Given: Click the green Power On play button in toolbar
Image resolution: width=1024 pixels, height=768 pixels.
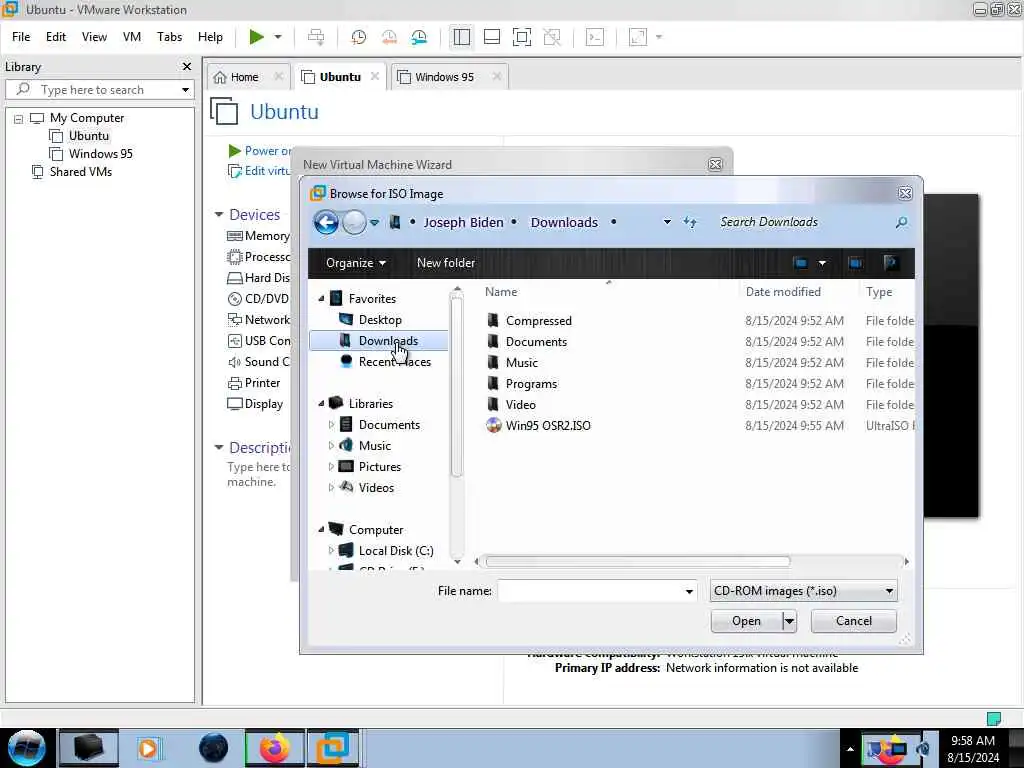Looking at the screenshot, I should (257, 37).
